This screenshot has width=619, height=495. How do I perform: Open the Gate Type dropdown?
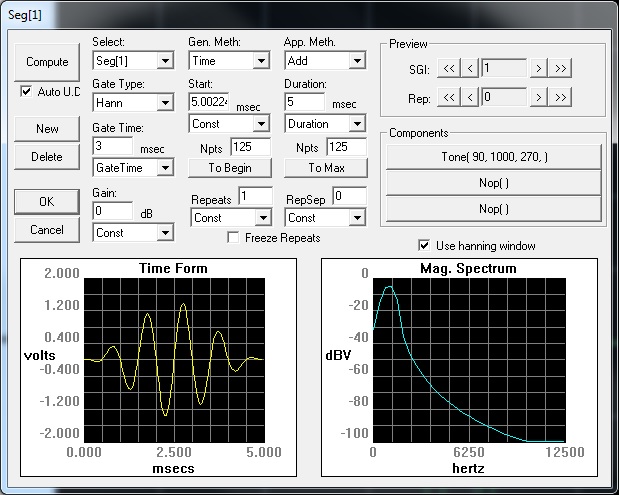[164, 102]
